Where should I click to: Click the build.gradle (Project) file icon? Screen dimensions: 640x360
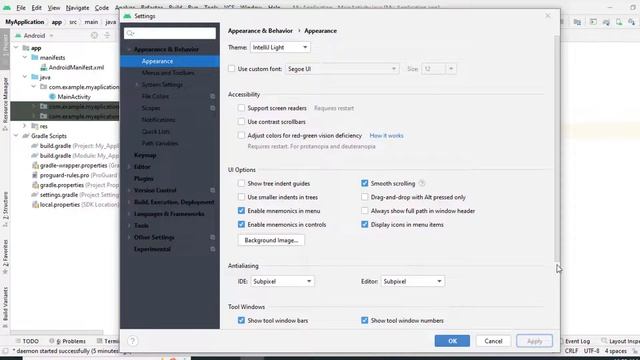point(35,146)
